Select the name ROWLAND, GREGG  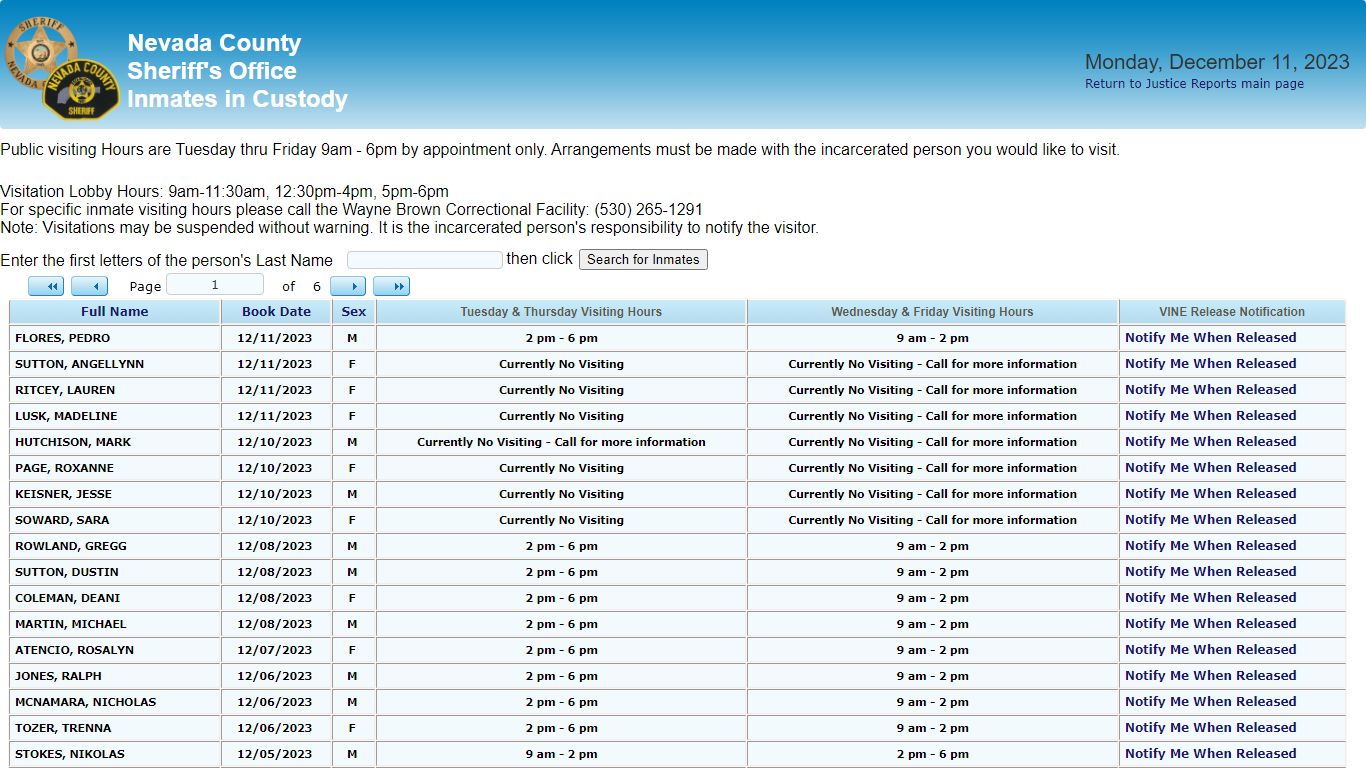click(71, 546)
